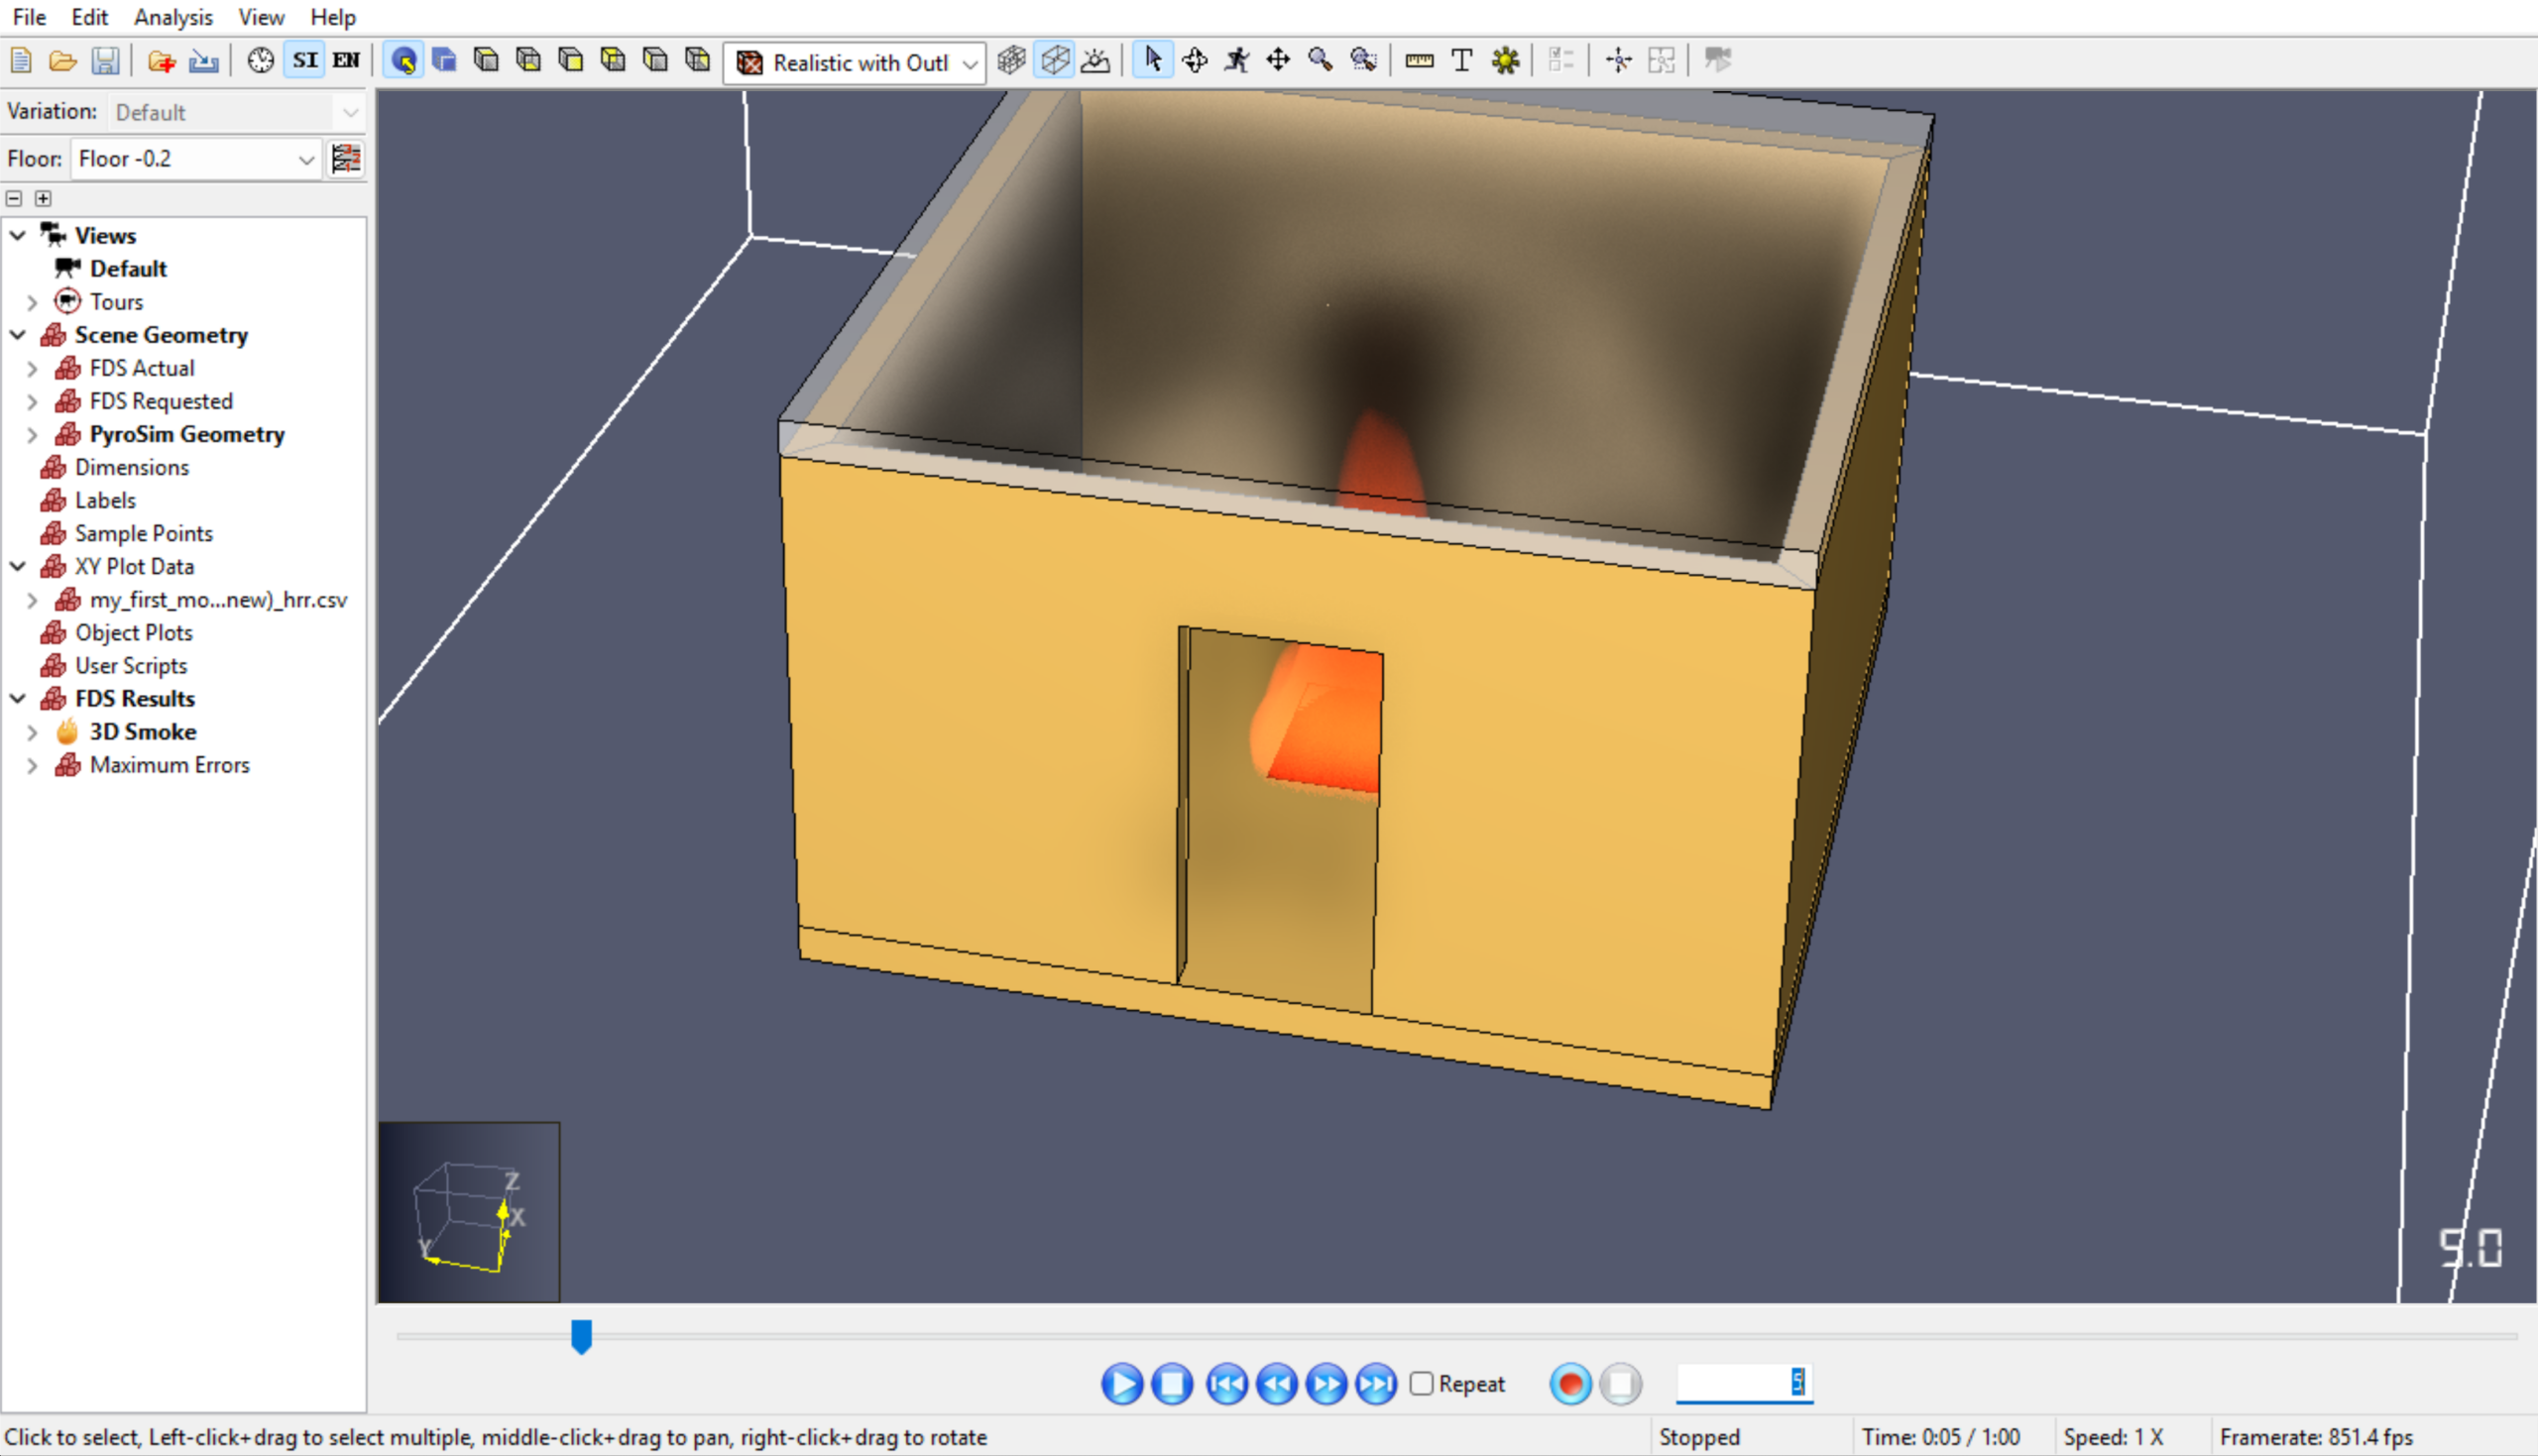Click the Play button

pos(1122,1384)
